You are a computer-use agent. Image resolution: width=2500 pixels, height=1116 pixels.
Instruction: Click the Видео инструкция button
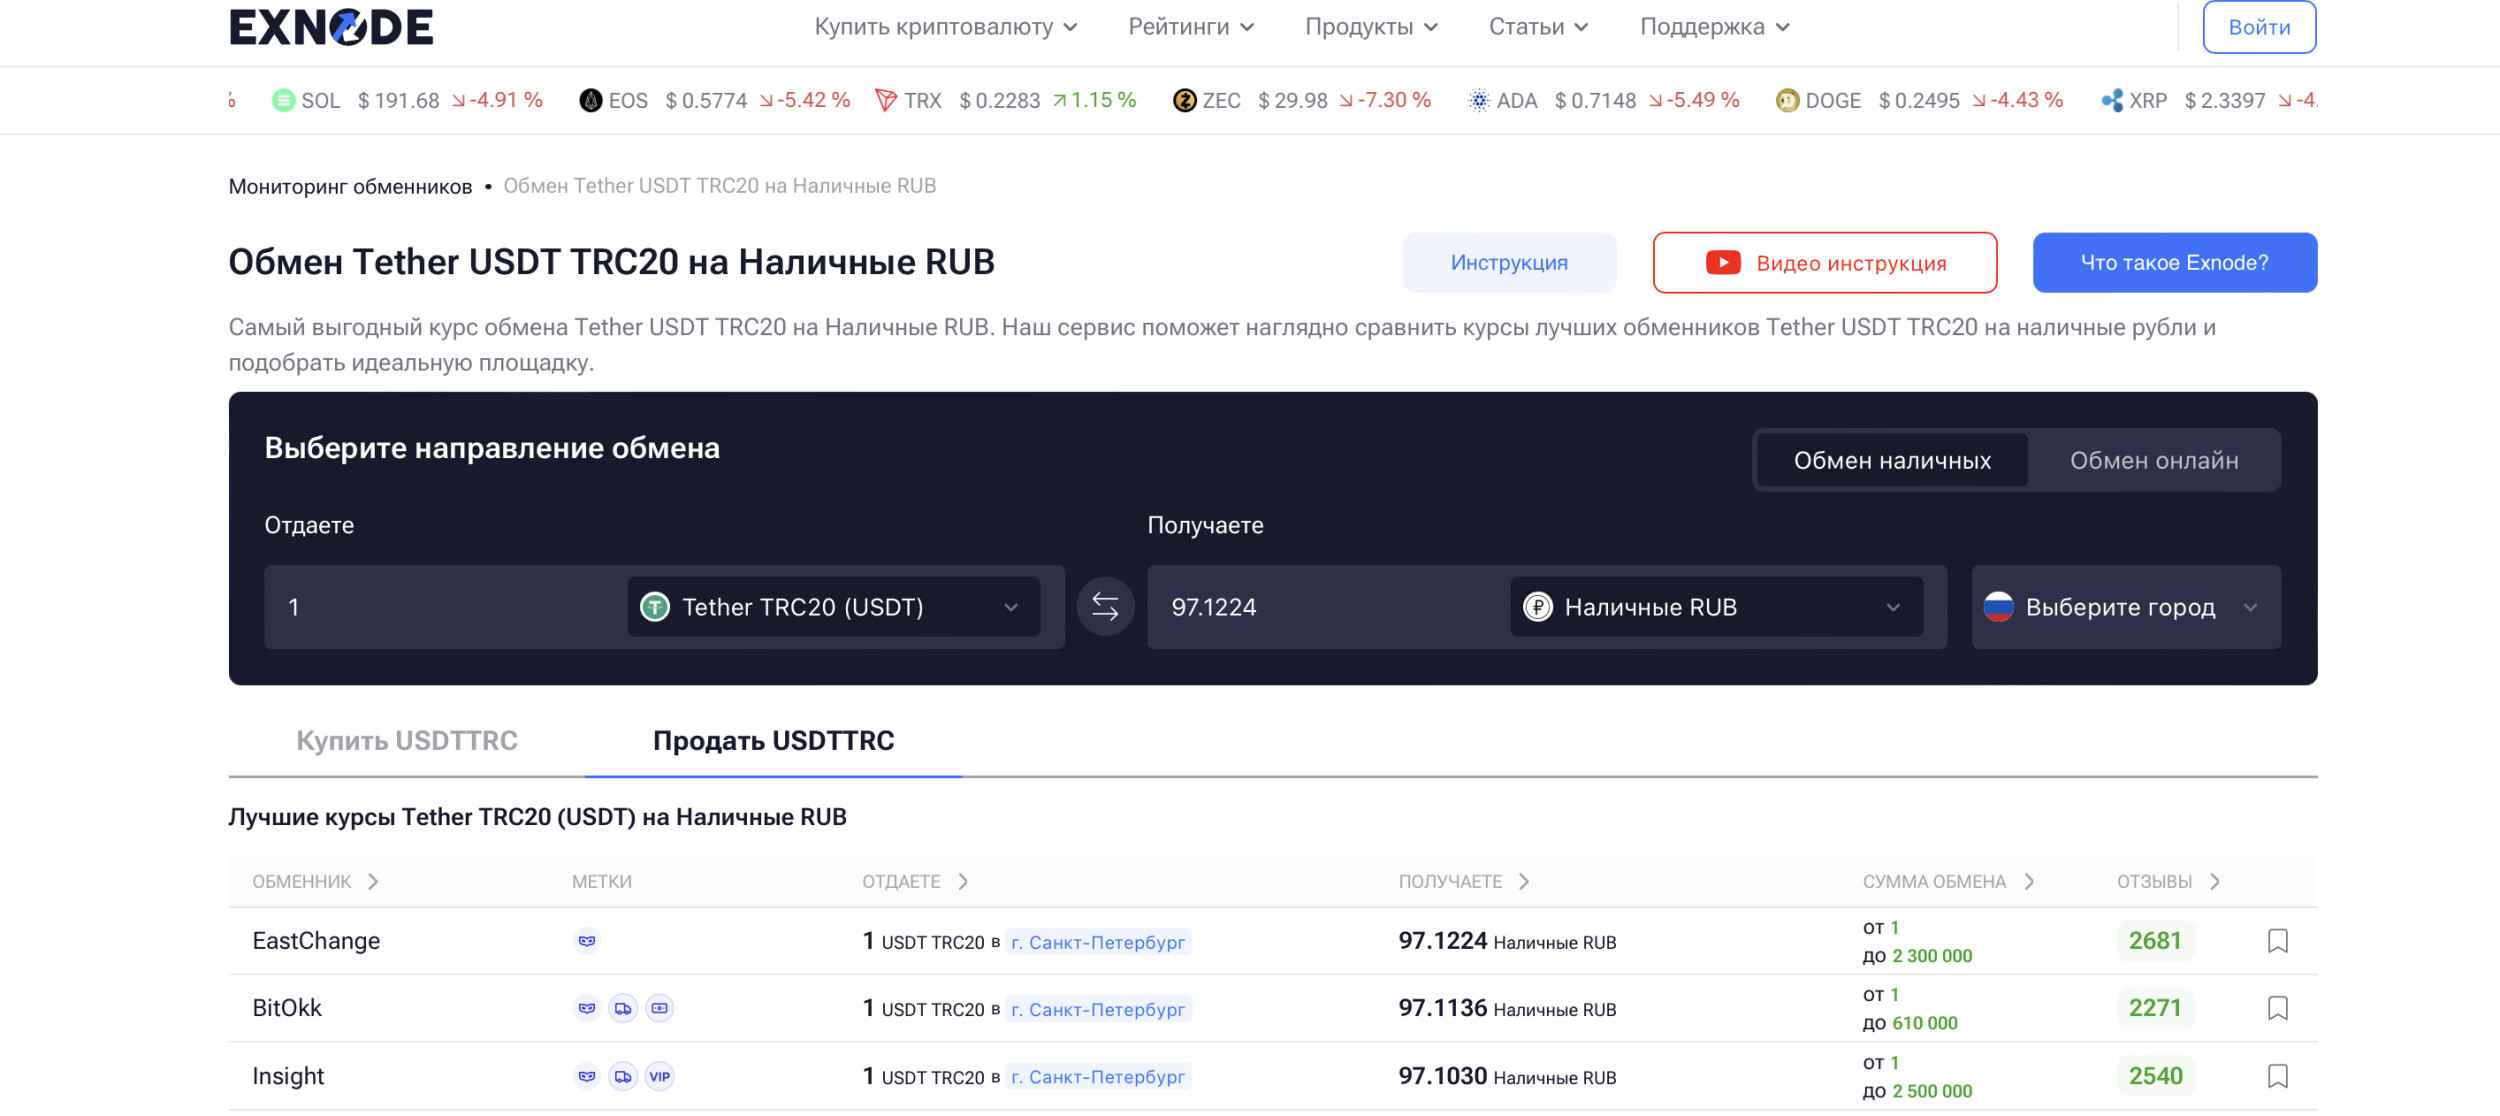click(x=1825, y=263)
